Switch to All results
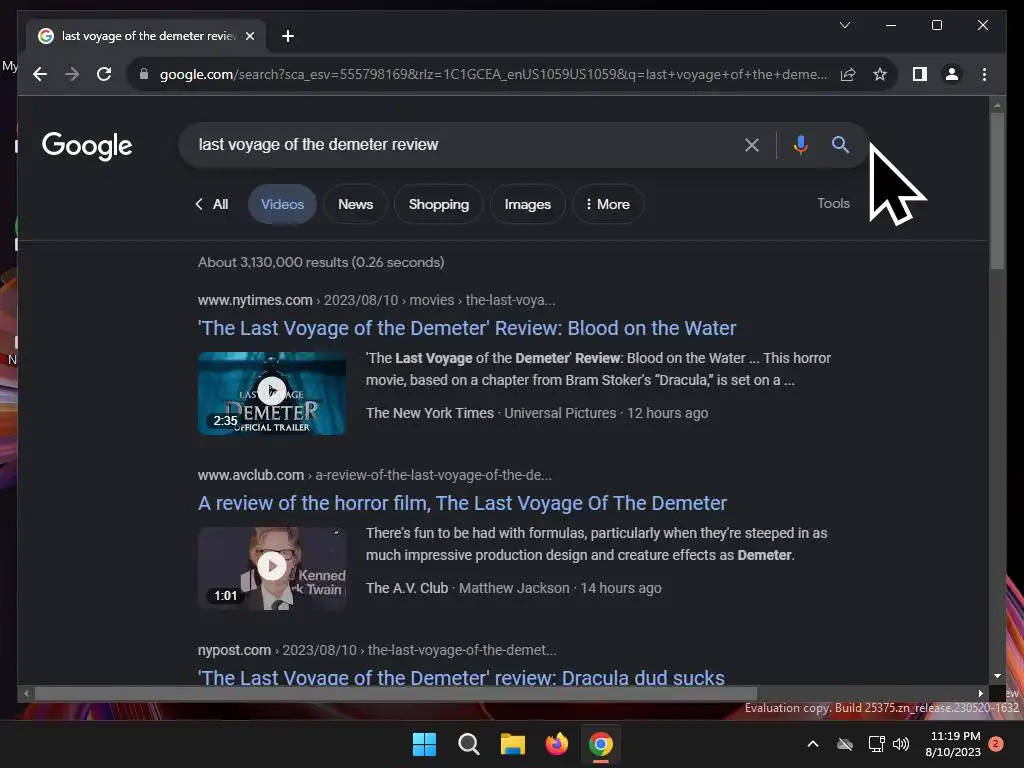The height and width of the screenshot is (768, 1024). [x=212, y=204]
